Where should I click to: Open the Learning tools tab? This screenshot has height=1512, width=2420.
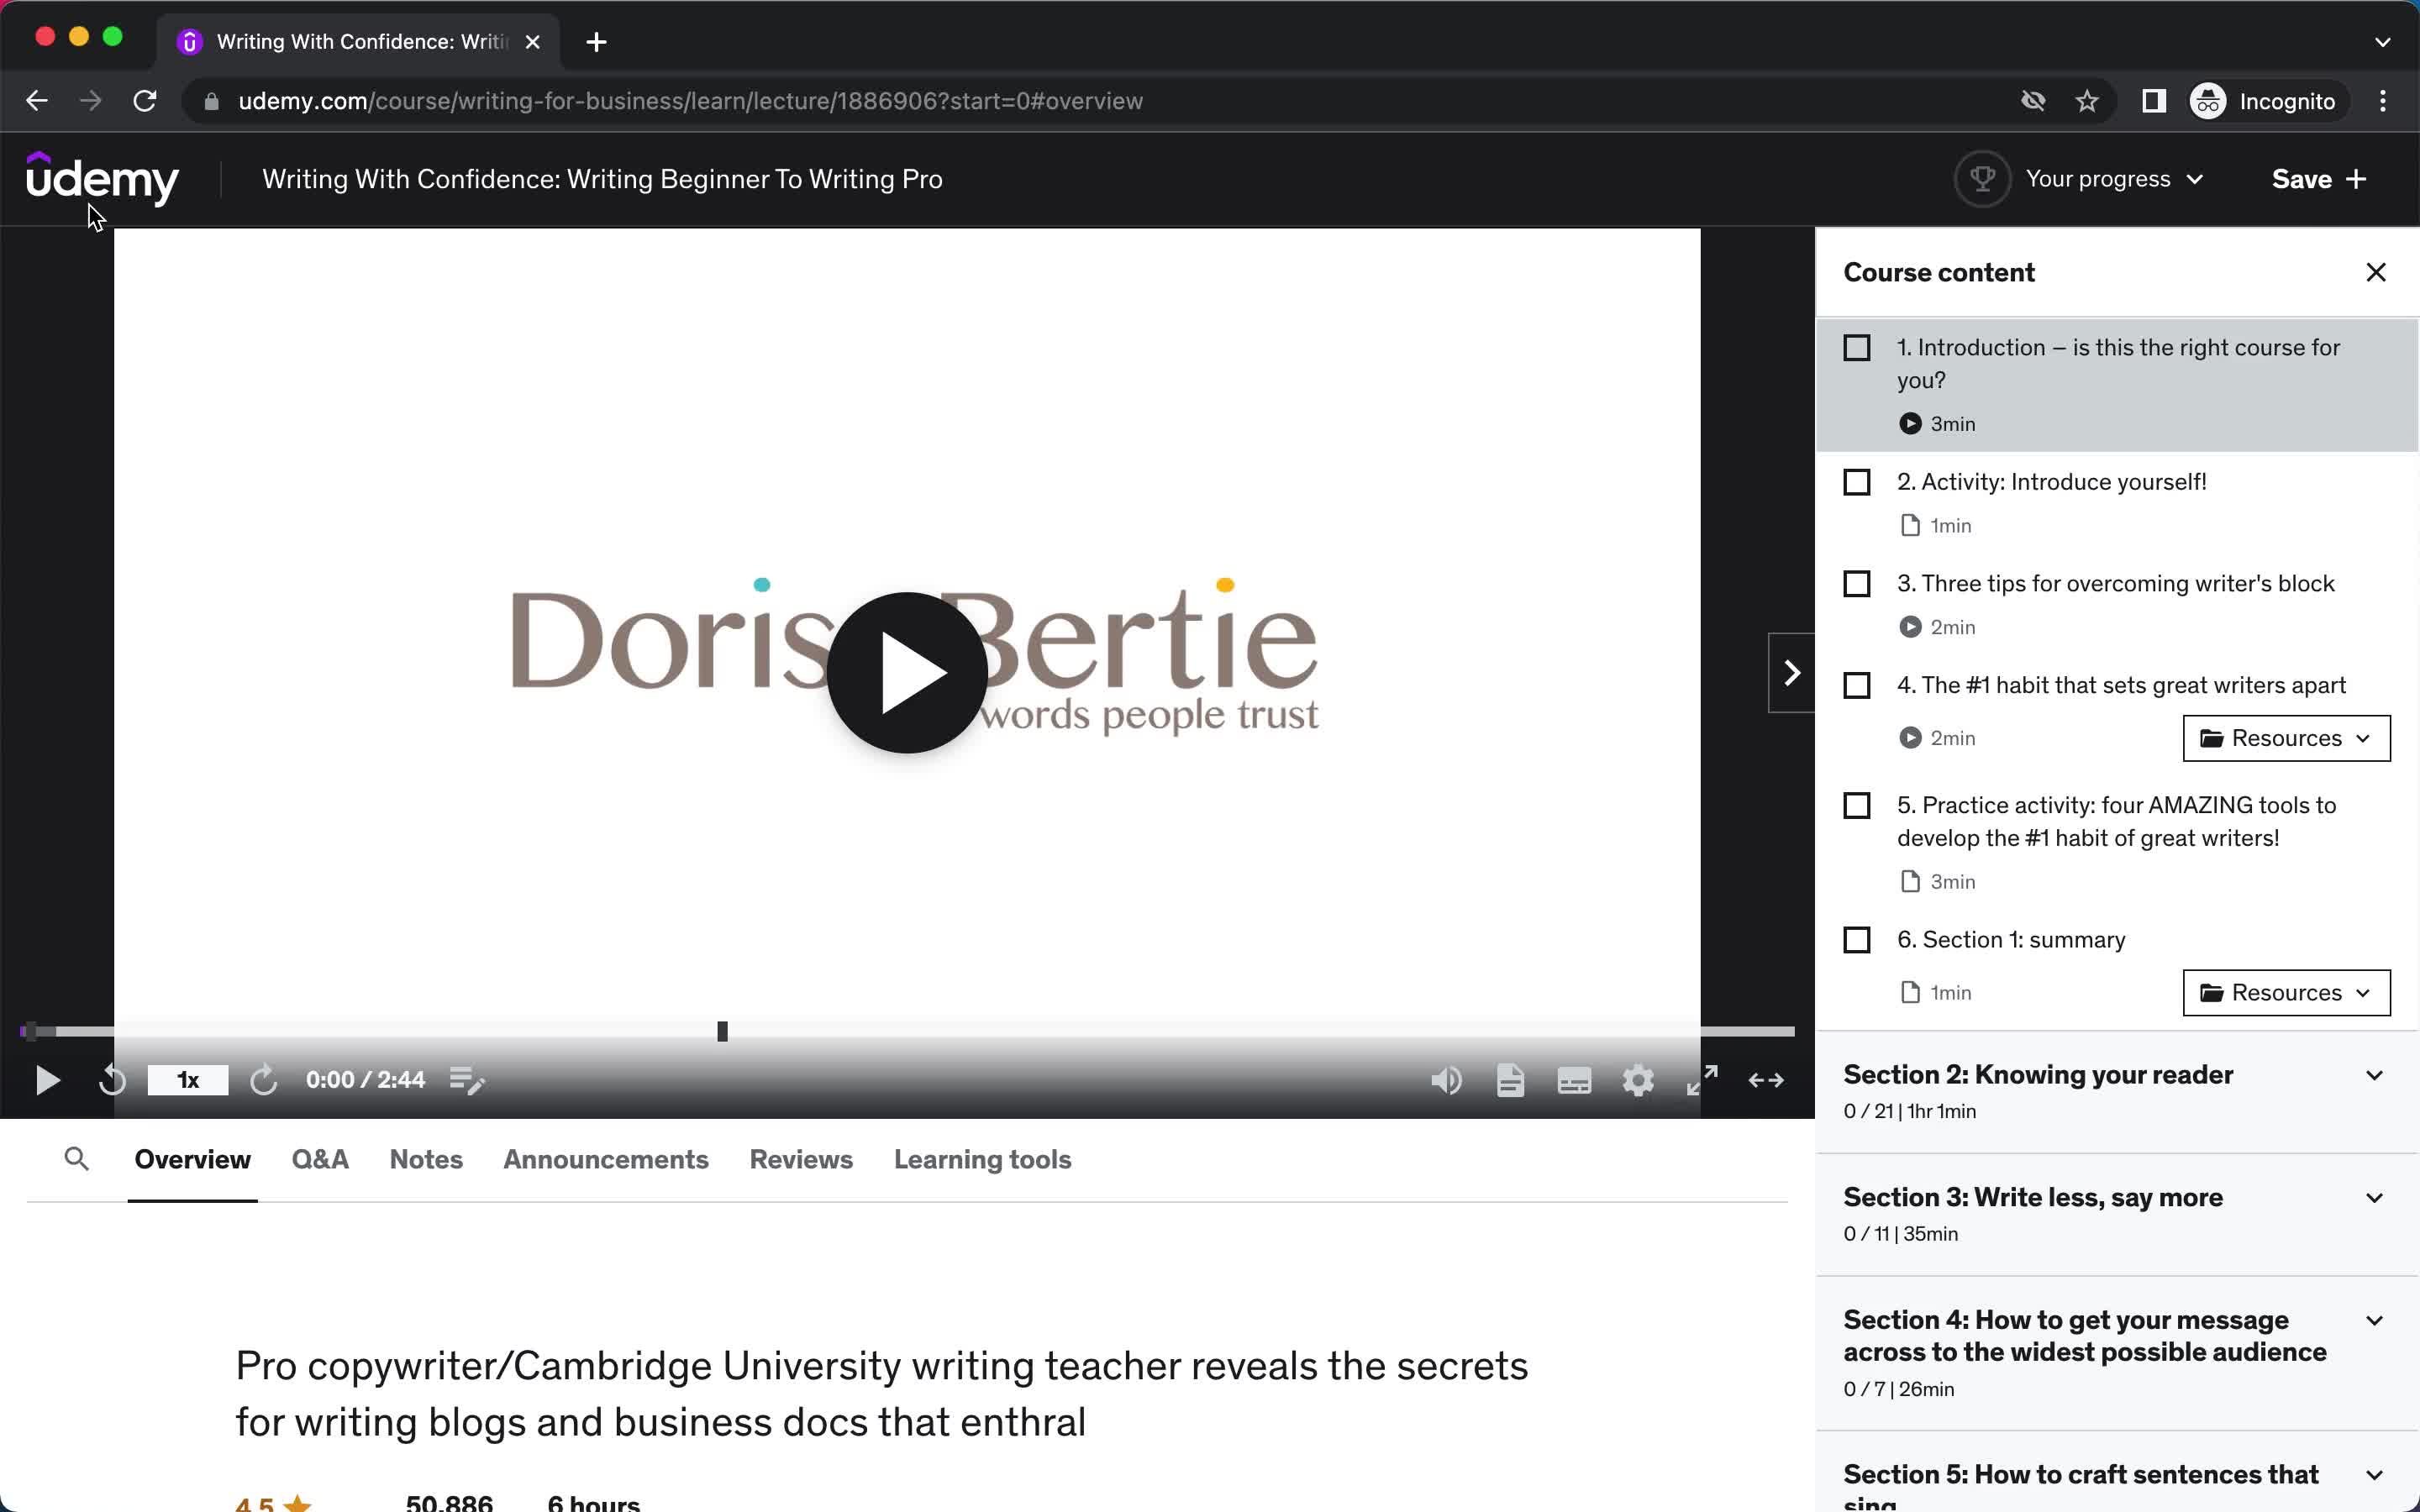983,1159
